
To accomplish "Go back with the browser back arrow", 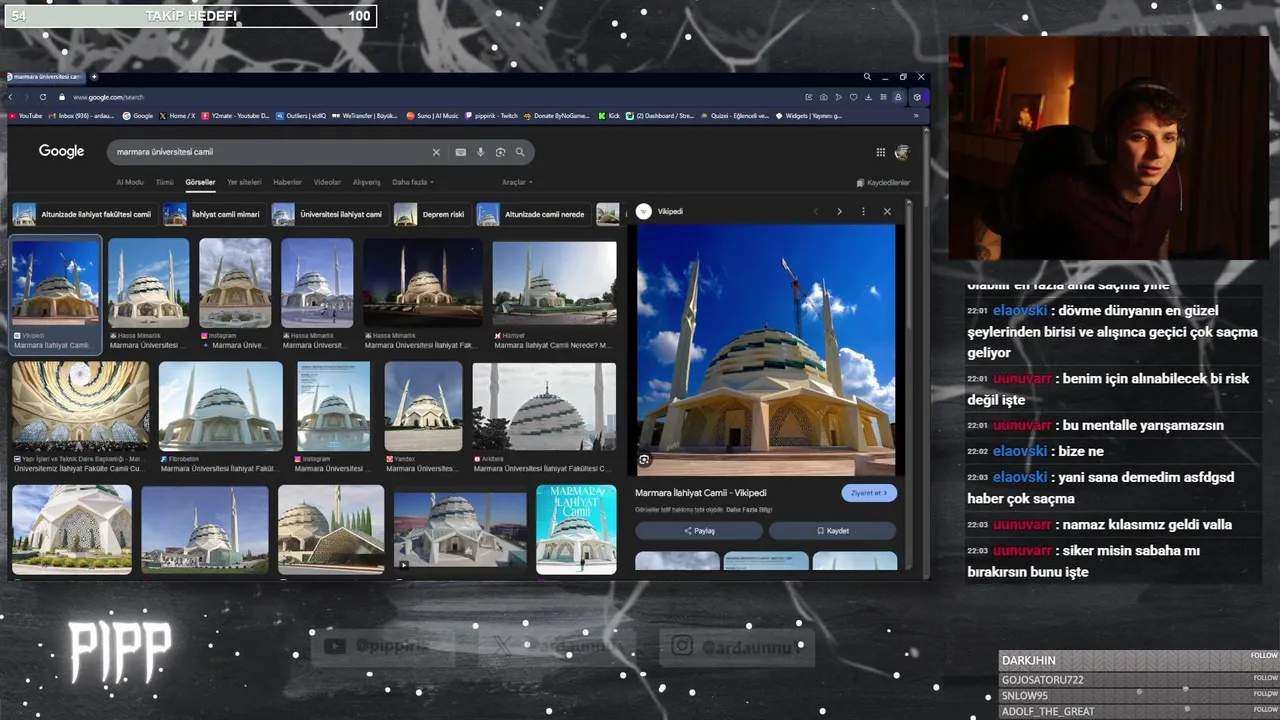I will click(11, 97).
